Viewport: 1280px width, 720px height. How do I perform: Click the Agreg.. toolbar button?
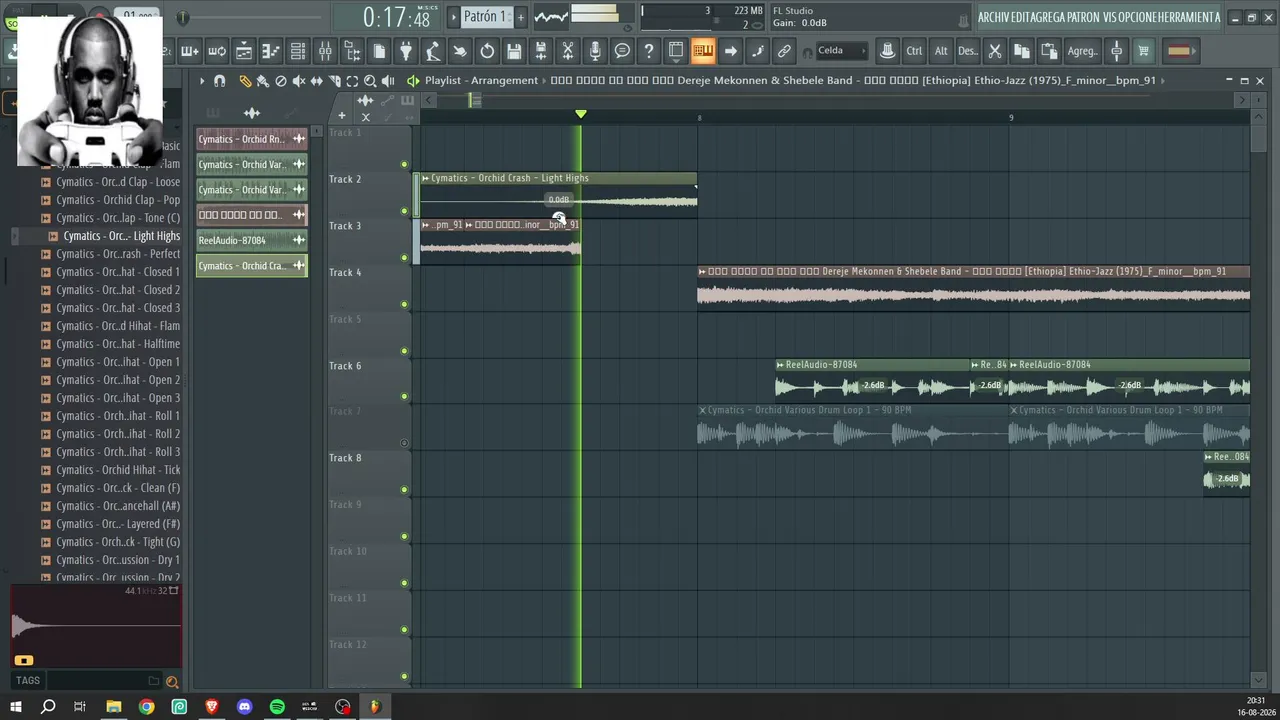[1082, 51]
